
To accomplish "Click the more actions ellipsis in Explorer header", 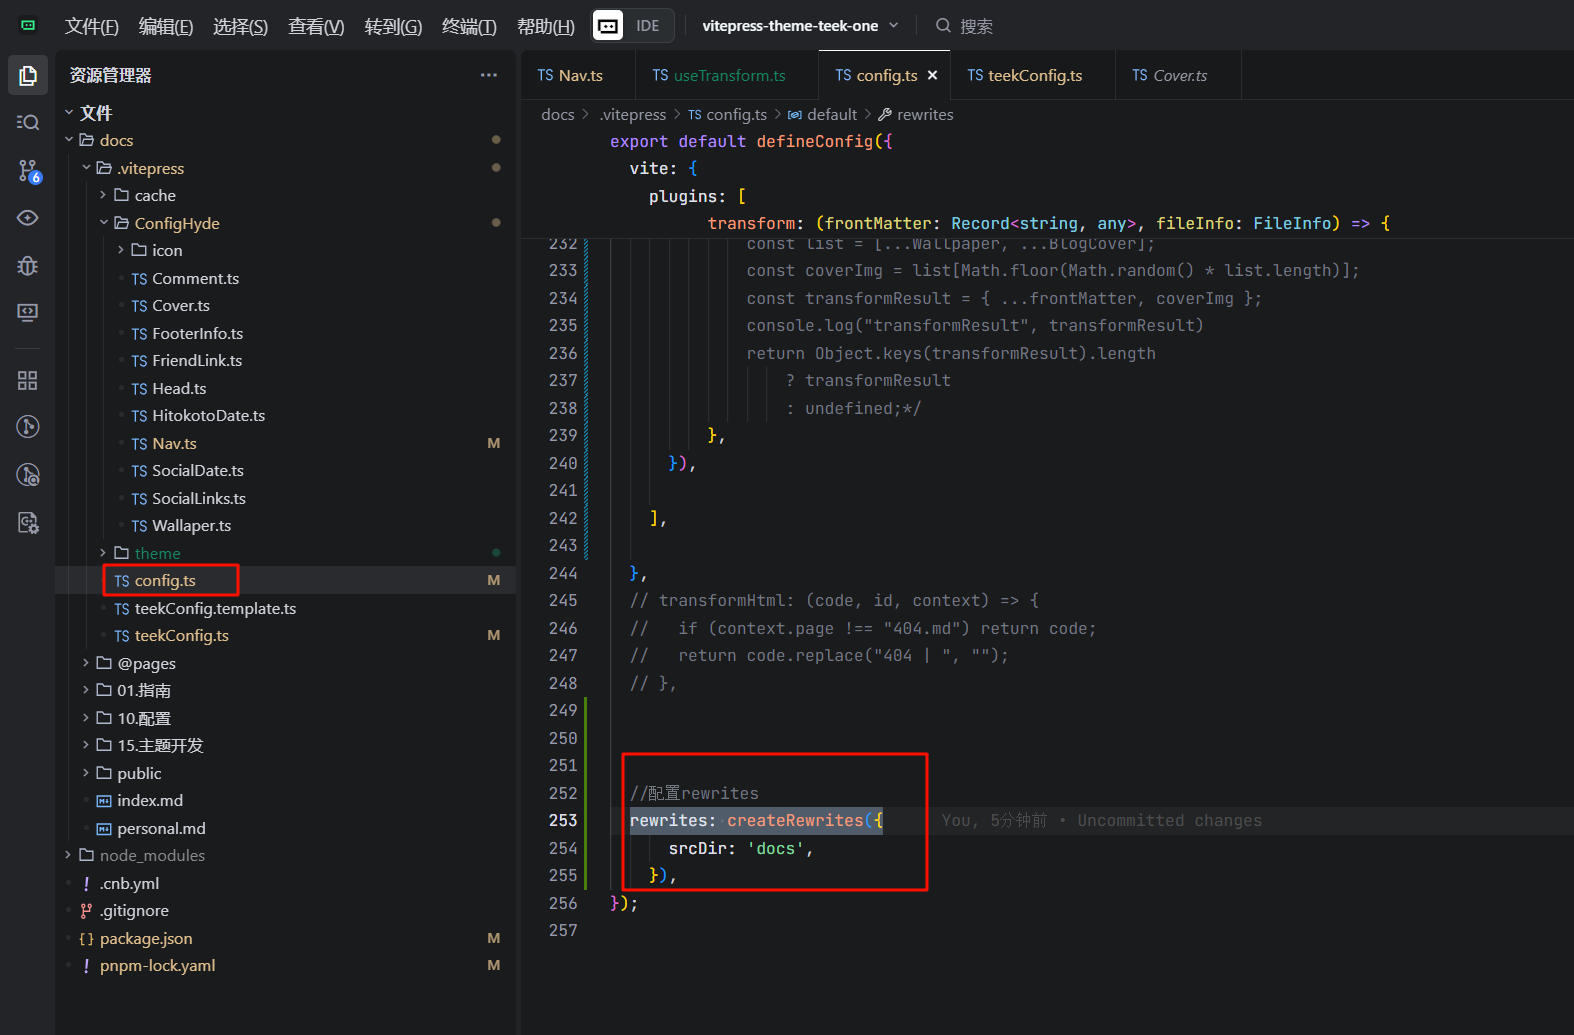I will coord(488,75).
